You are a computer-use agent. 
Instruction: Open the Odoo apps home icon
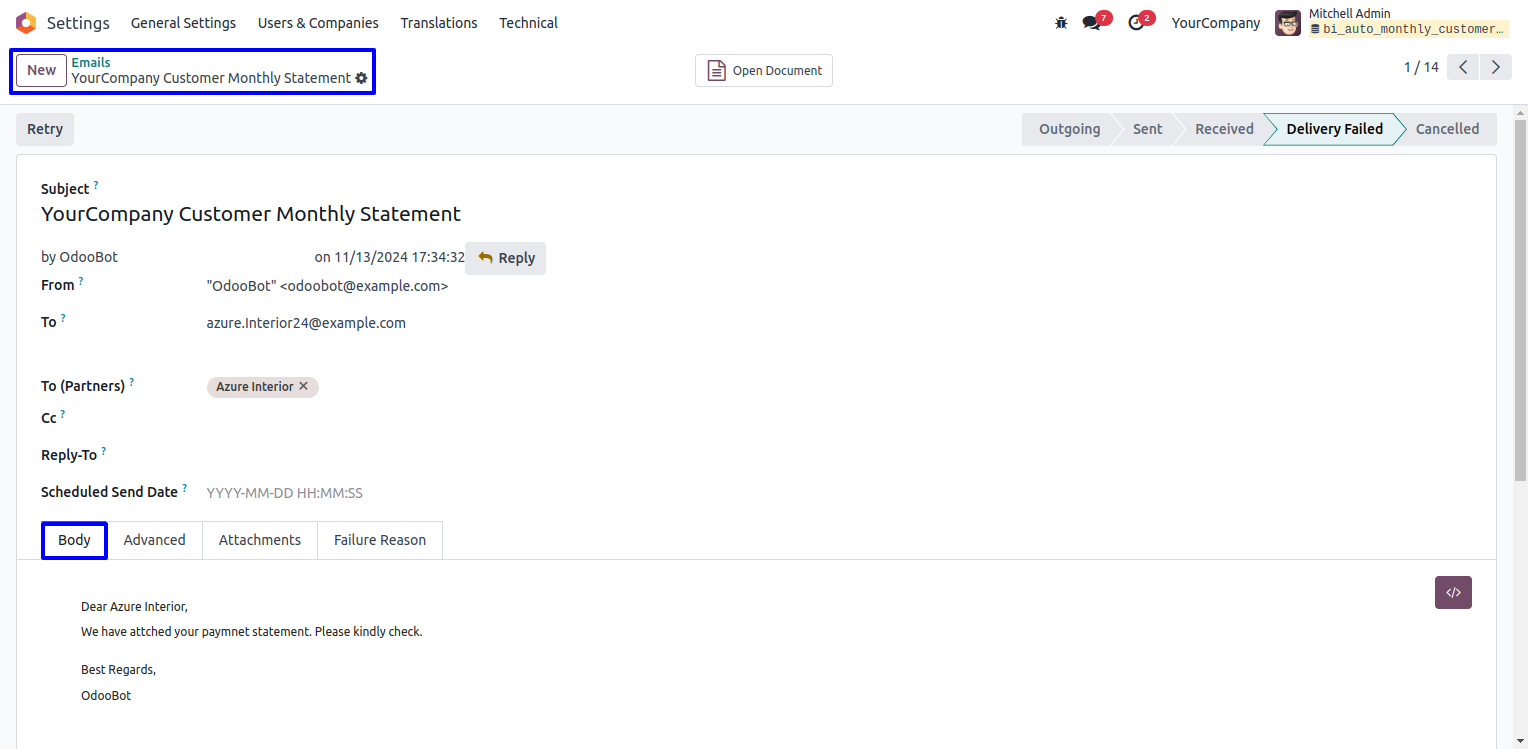tap(26, 23)
